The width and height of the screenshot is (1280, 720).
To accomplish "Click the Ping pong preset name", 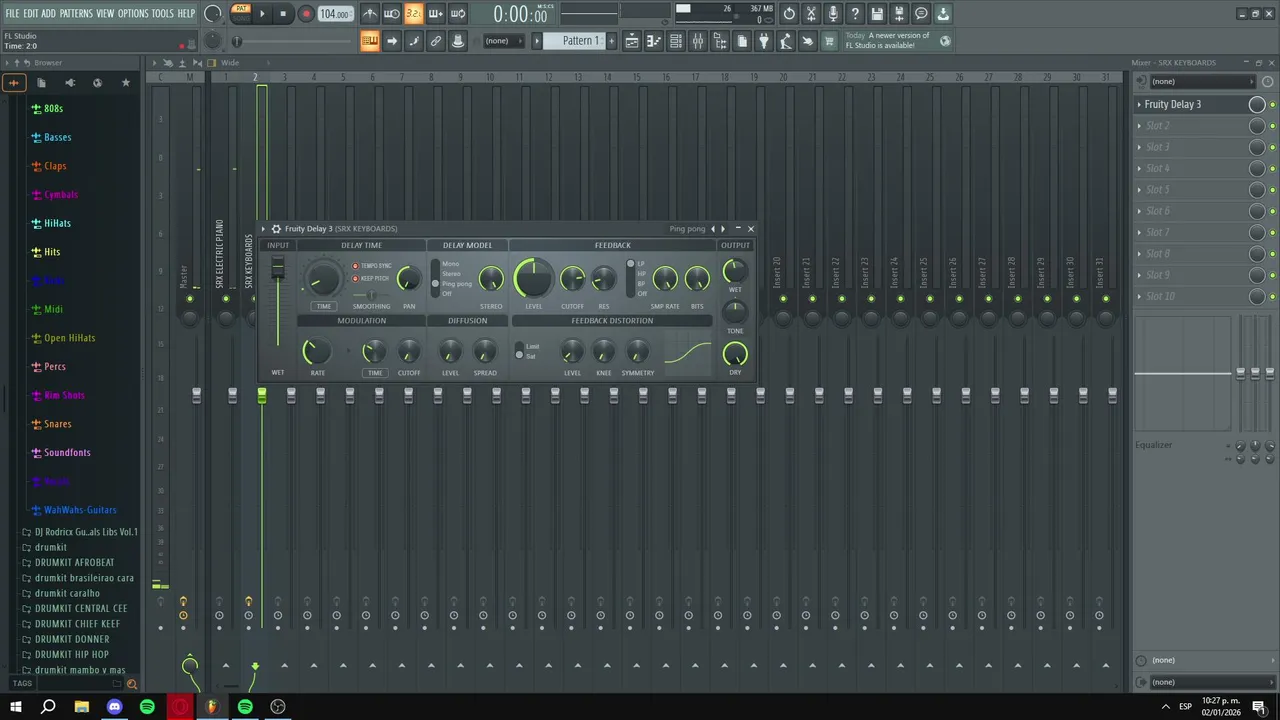I will [687, 229].
